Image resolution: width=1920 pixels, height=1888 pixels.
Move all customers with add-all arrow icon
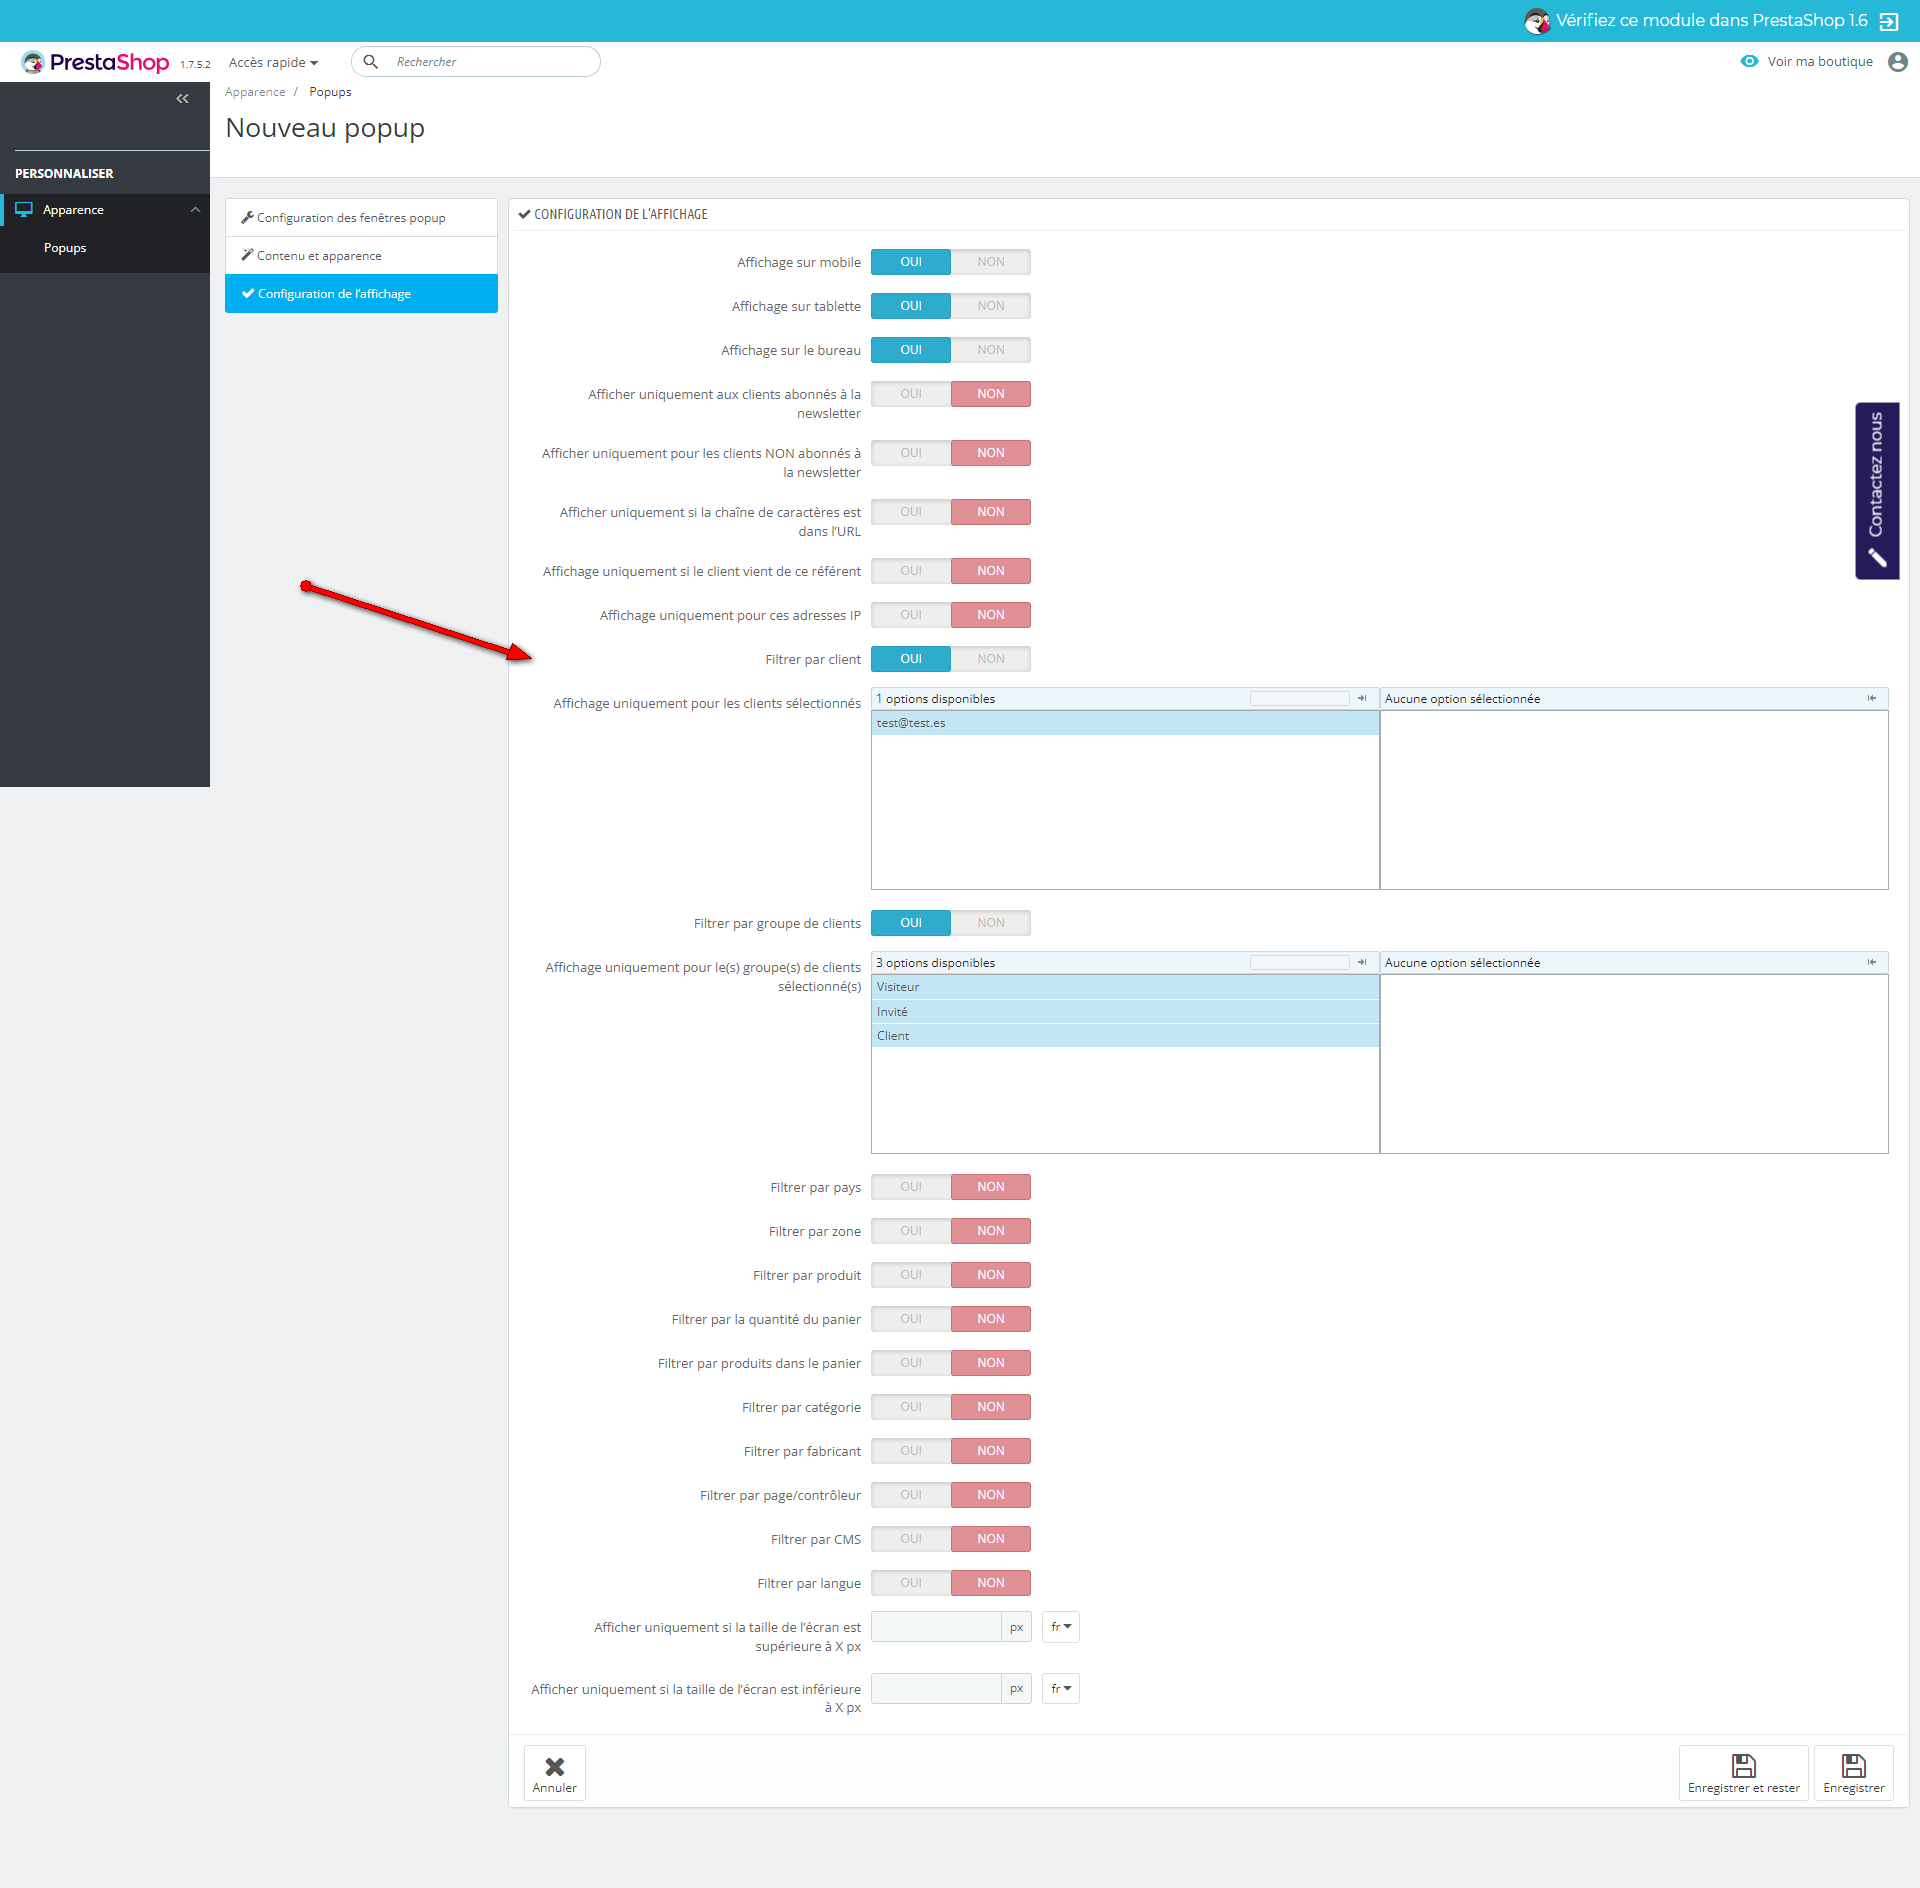1362,699
